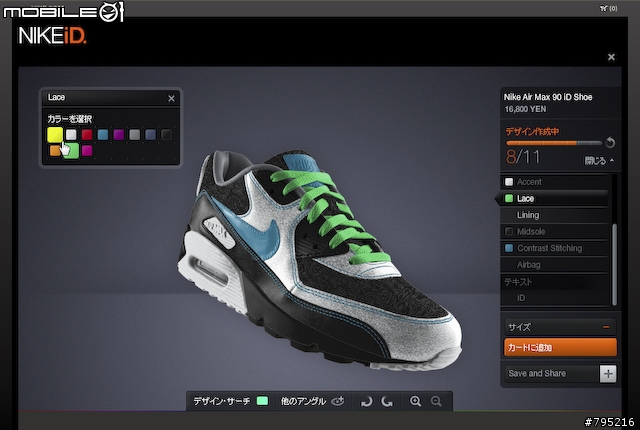Select the white lace color swatch
The image size is (640, 430).
(71, 135)
